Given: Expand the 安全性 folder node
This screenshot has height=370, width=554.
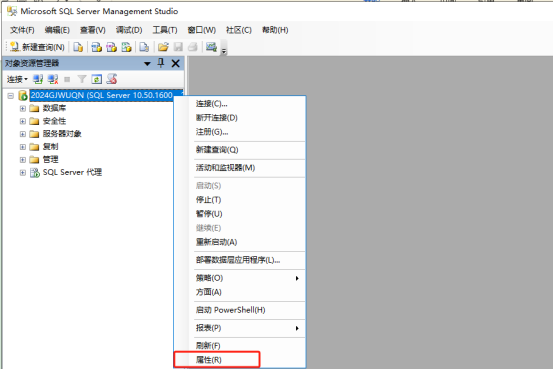Looking at the screenshot, I should click(x=23, y=121).
